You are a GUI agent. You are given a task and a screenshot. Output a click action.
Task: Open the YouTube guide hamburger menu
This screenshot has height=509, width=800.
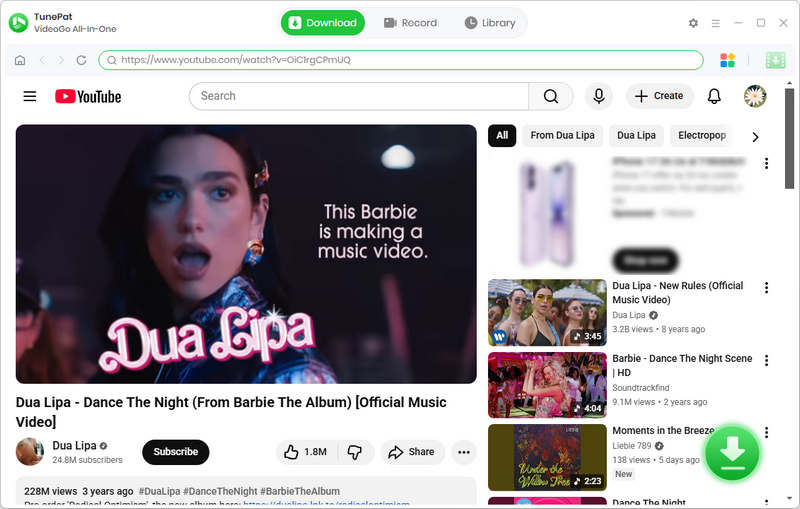tap(30, 96)
